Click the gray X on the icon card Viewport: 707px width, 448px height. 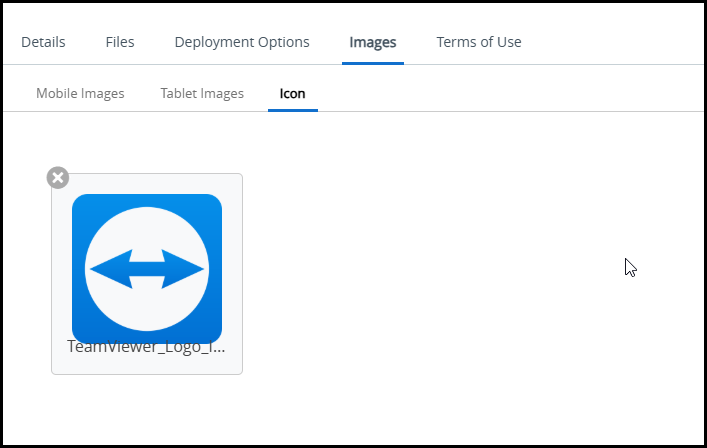58,177
